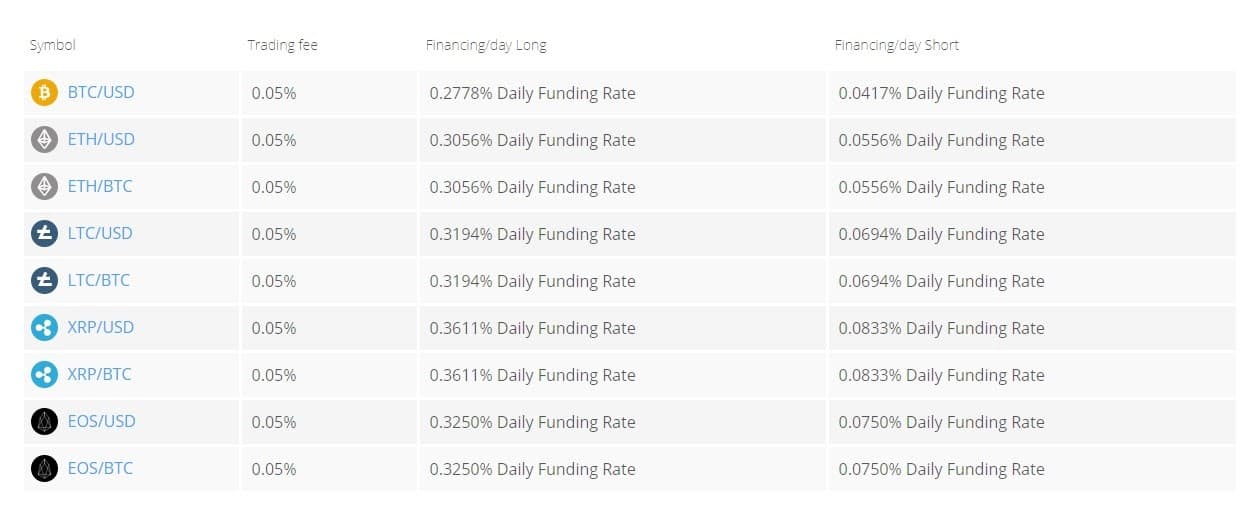Open the XRP/BTC symbol link
Screen dimensions: 1257x513
point(100,374)
